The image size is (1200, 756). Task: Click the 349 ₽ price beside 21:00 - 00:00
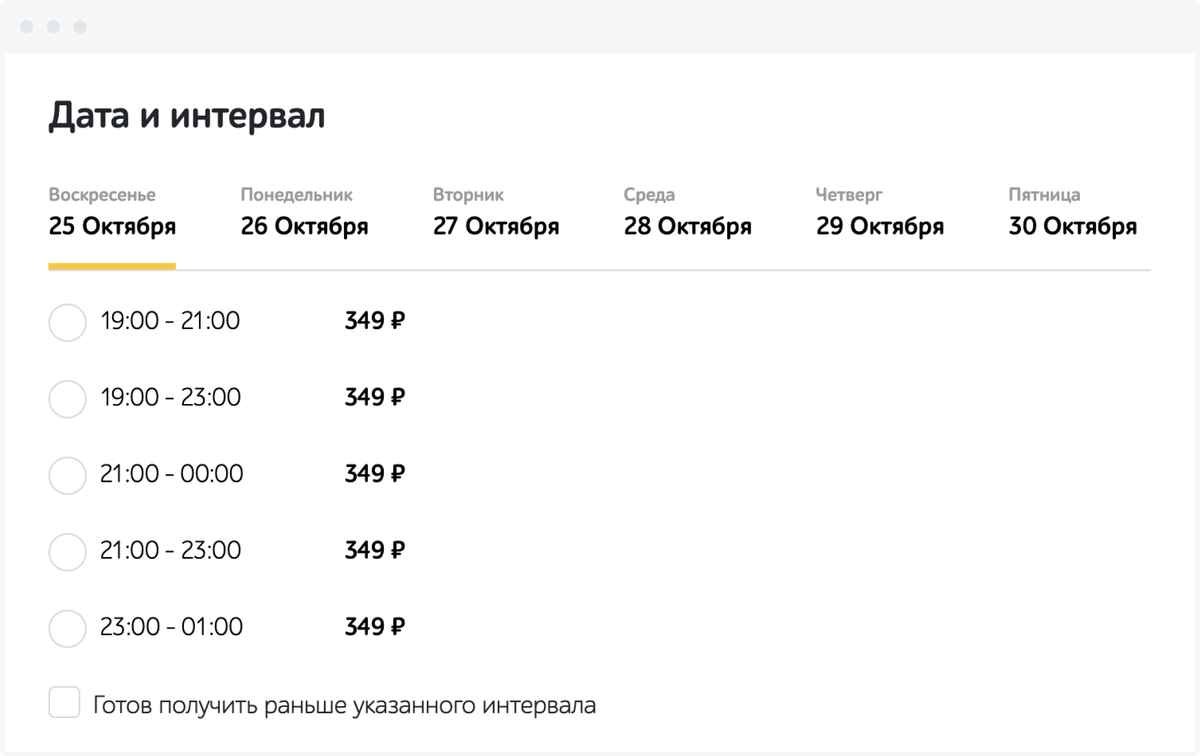[372, 474]
